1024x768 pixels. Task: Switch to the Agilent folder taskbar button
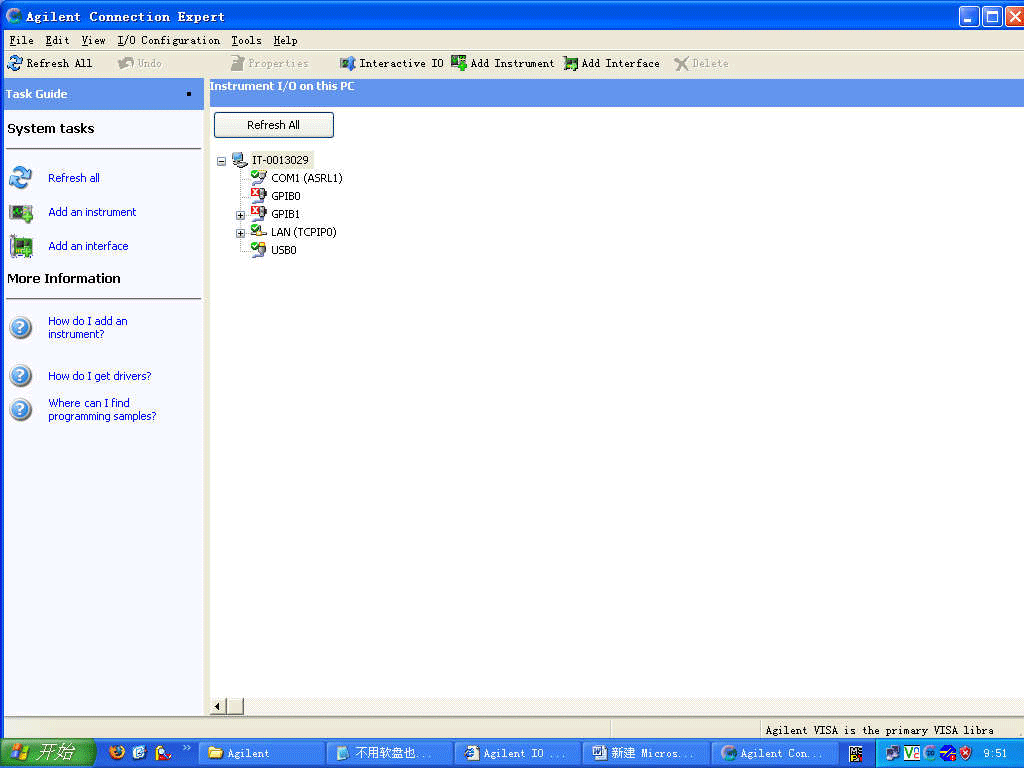(x=261, y=753)
